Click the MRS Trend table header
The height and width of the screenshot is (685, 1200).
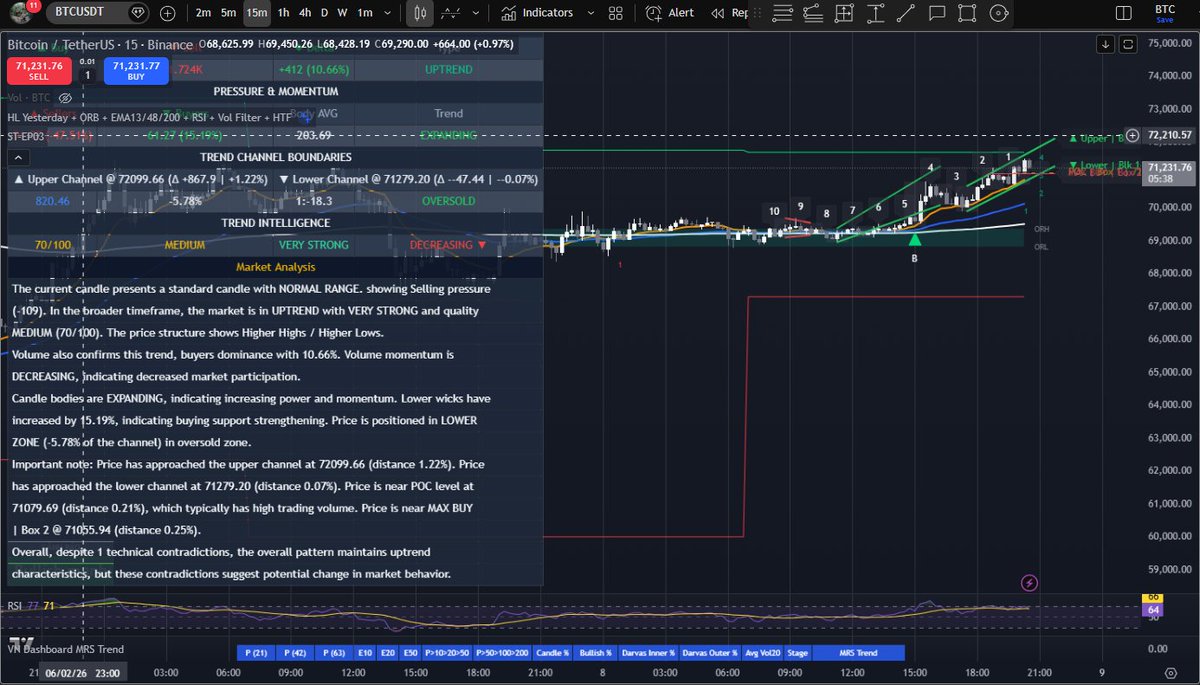[x=859, y=653]
